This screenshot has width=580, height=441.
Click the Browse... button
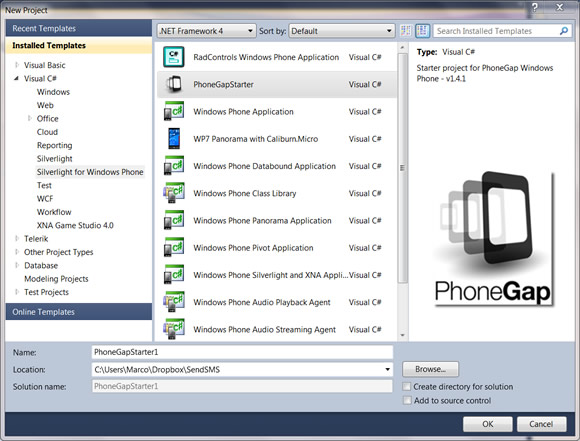pyautogui.click(x=431, y=369)
